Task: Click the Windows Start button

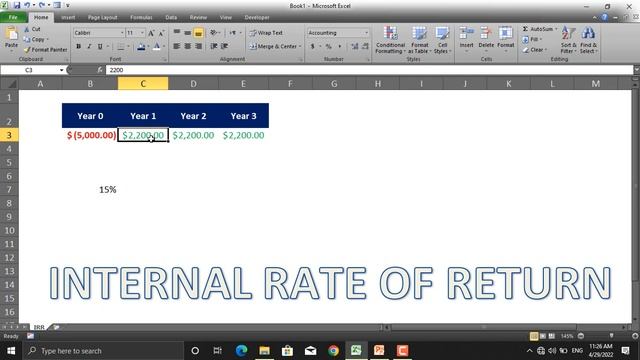Action: 11,351
